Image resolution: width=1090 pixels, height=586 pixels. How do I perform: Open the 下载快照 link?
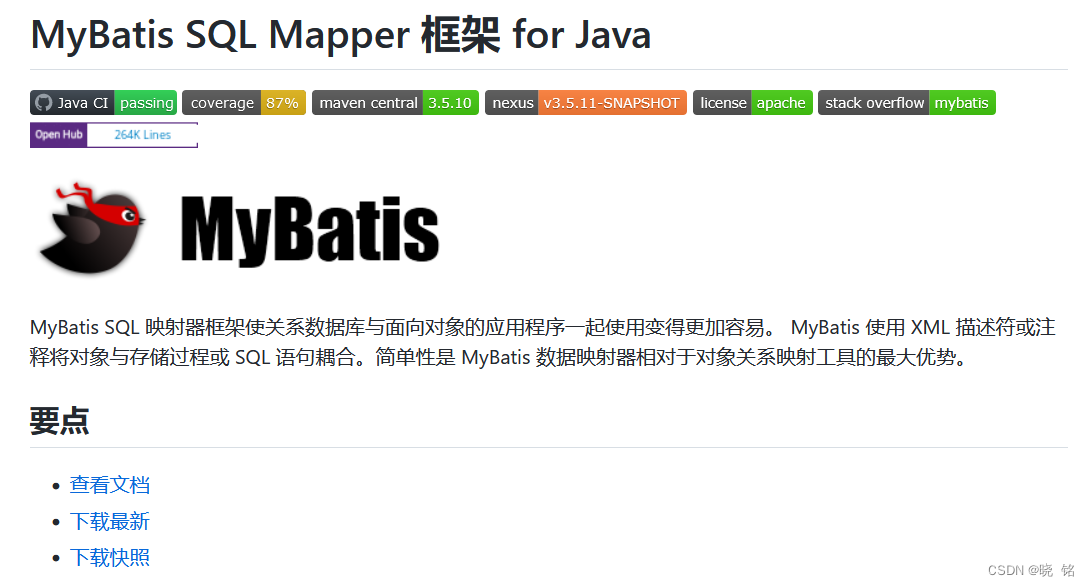click(109, 557)
